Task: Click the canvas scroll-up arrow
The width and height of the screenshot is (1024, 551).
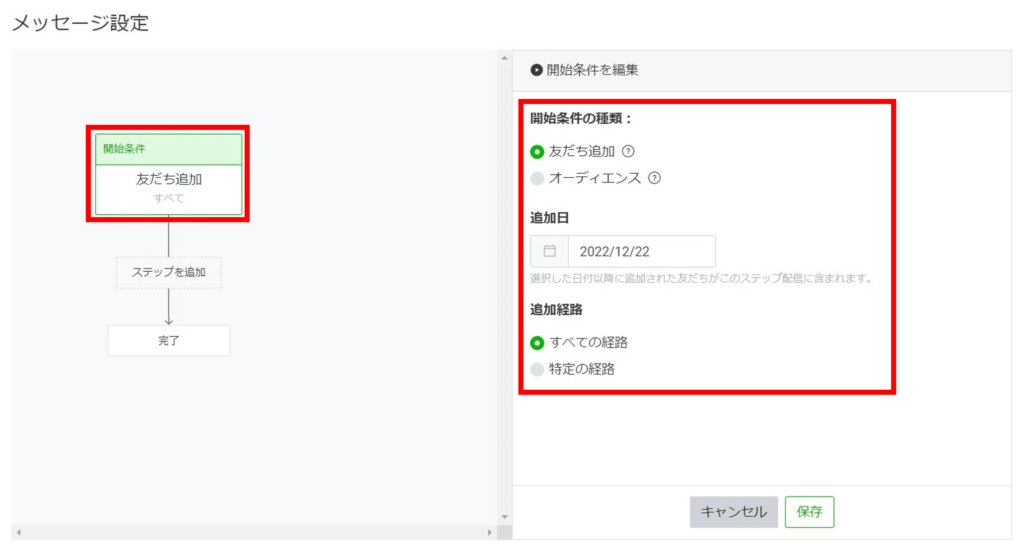Action: tap(504, 60)
